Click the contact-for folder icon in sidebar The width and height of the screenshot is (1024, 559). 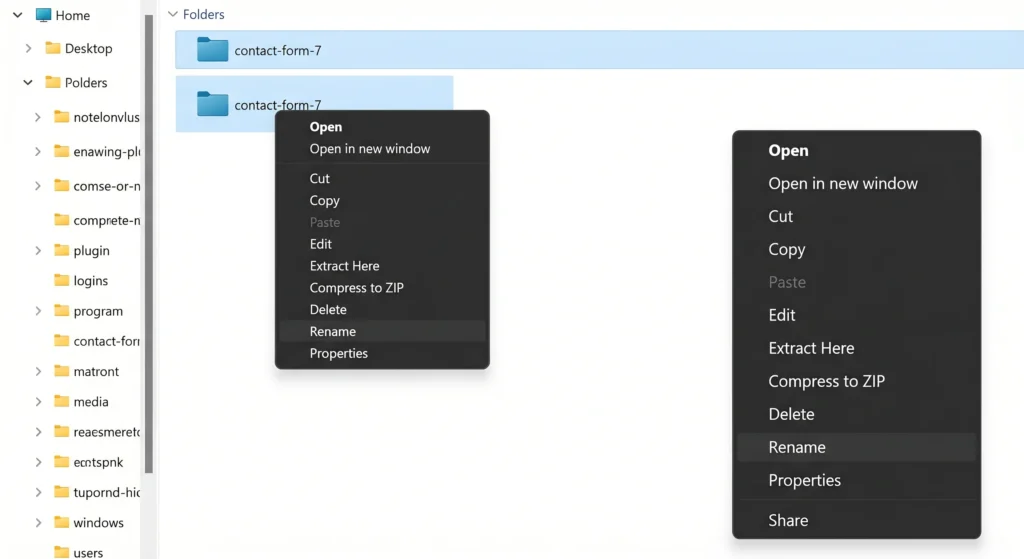click(x=61, y=341)
